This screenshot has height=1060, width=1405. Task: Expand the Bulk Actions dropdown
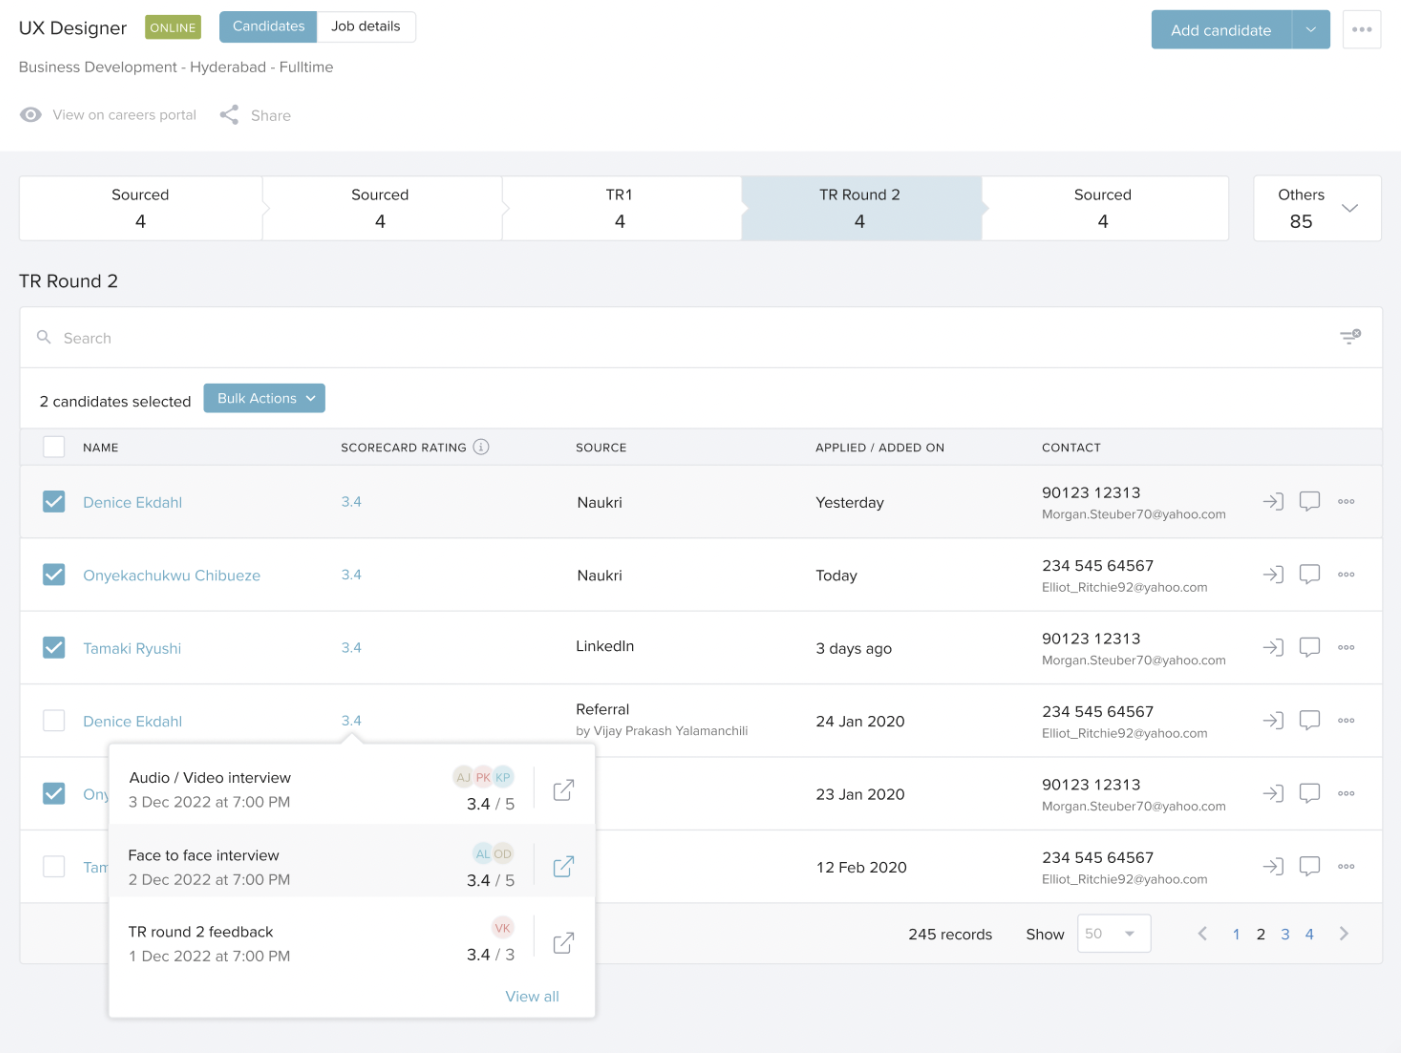[x=265, y=399]
